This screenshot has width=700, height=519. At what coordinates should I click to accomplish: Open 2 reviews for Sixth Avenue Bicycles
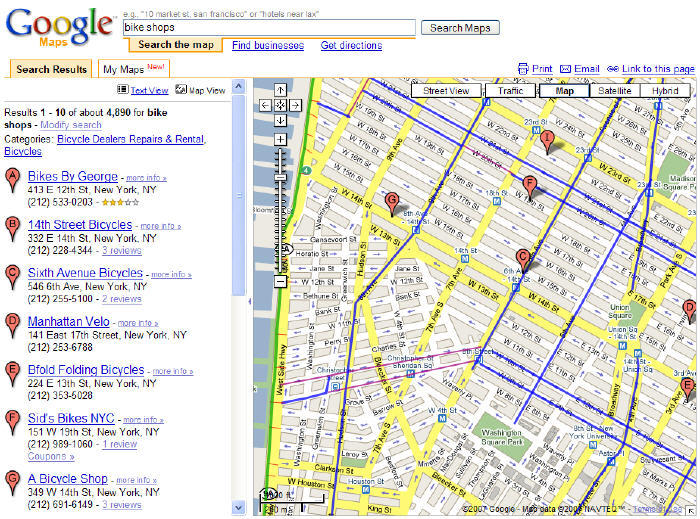[x=121, y=299]
